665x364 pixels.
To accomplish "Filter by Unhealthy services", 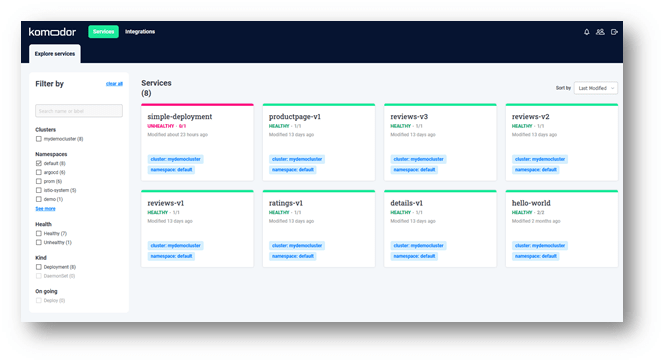I will [x=39, y=242].
